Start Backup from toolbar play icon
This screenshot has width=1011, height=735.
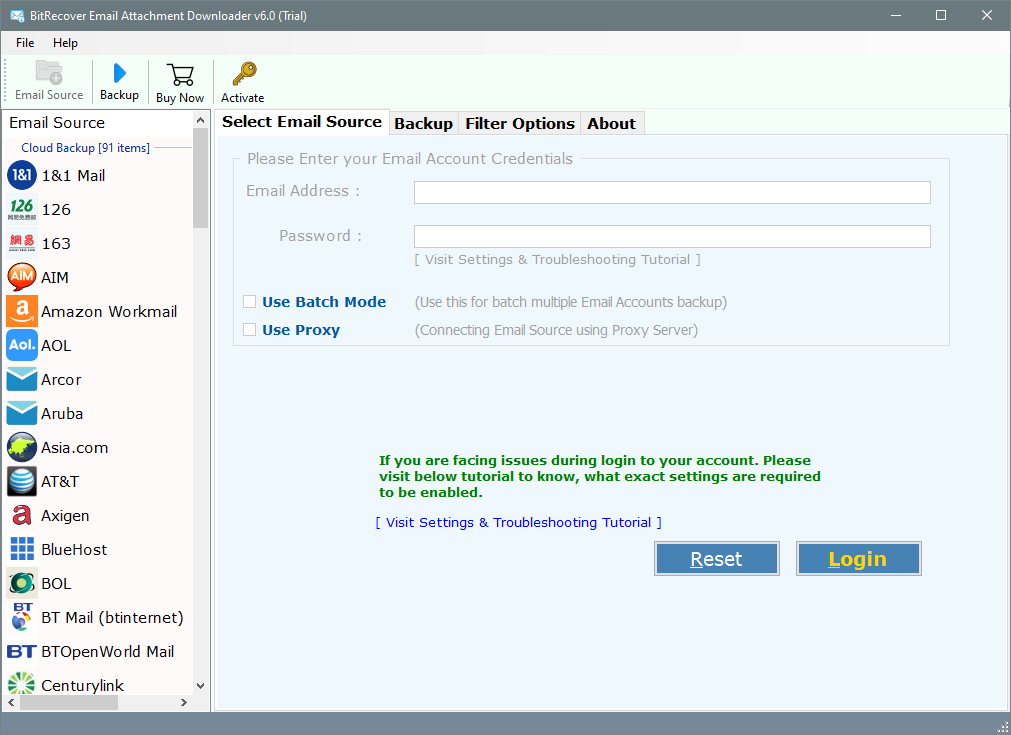point(119,73)
